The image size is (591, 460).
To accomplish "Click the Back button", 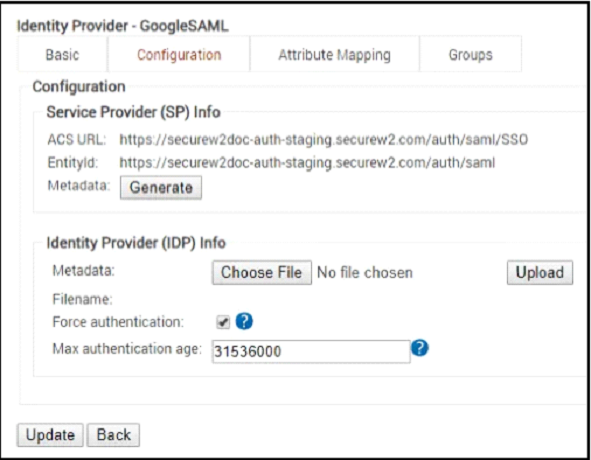I will 113,435.
